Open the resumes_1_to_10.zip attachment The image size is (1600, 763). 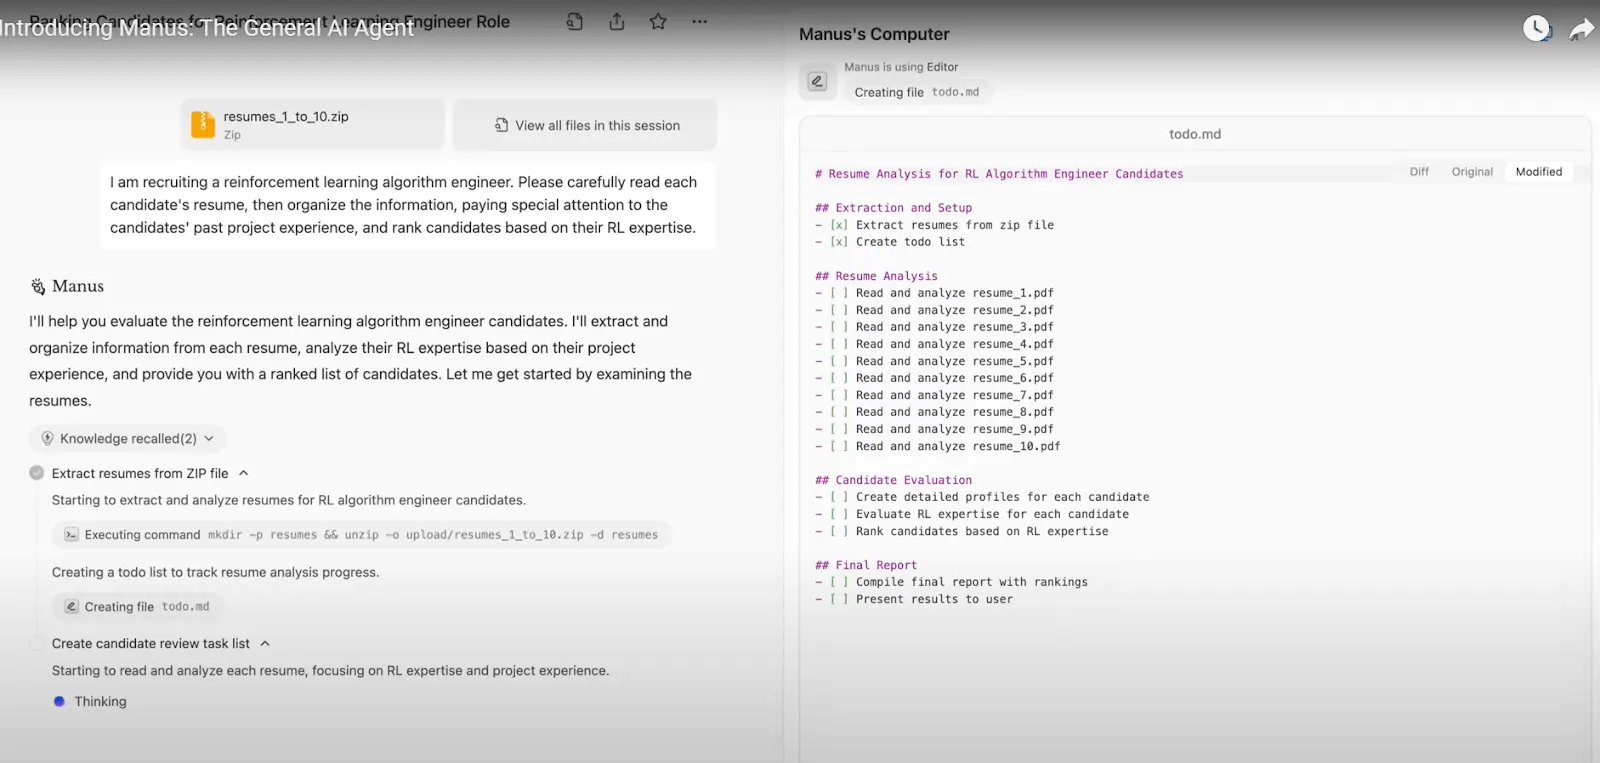pos(312,124)
